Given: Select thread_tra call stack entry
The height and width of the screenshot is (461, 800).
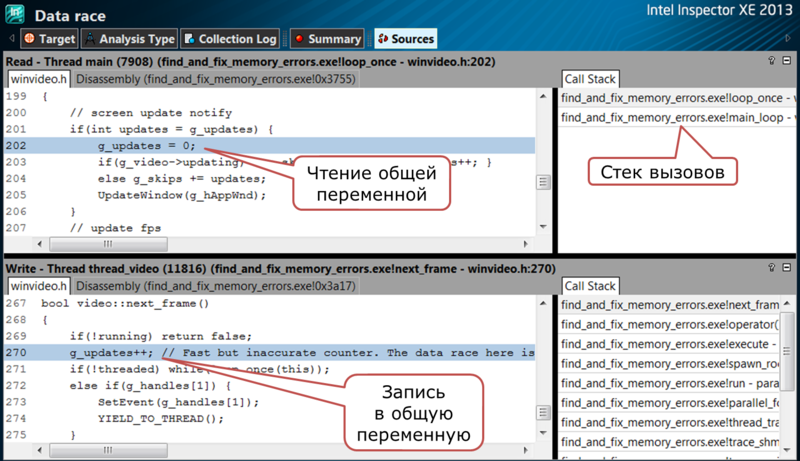Looking at the screenshot, I should point(669,422).
